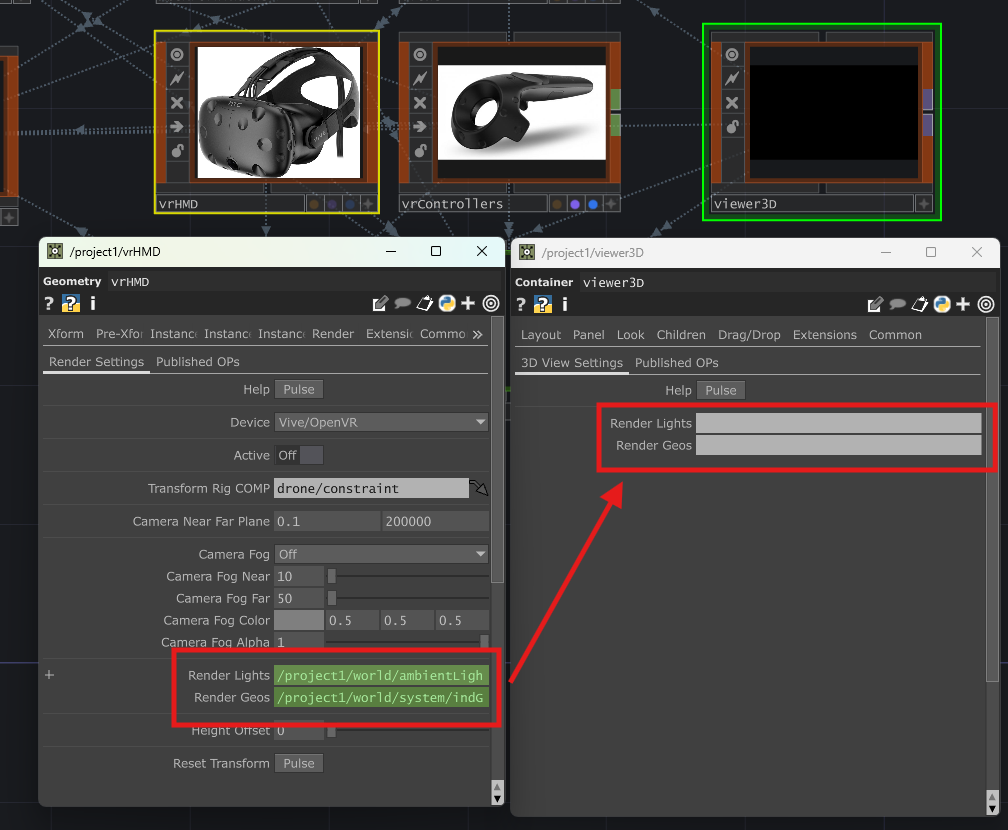Toggle viewer active flag on vrHMD node
This screenshot has height=830, width=1008.
[x=177, y=55]
